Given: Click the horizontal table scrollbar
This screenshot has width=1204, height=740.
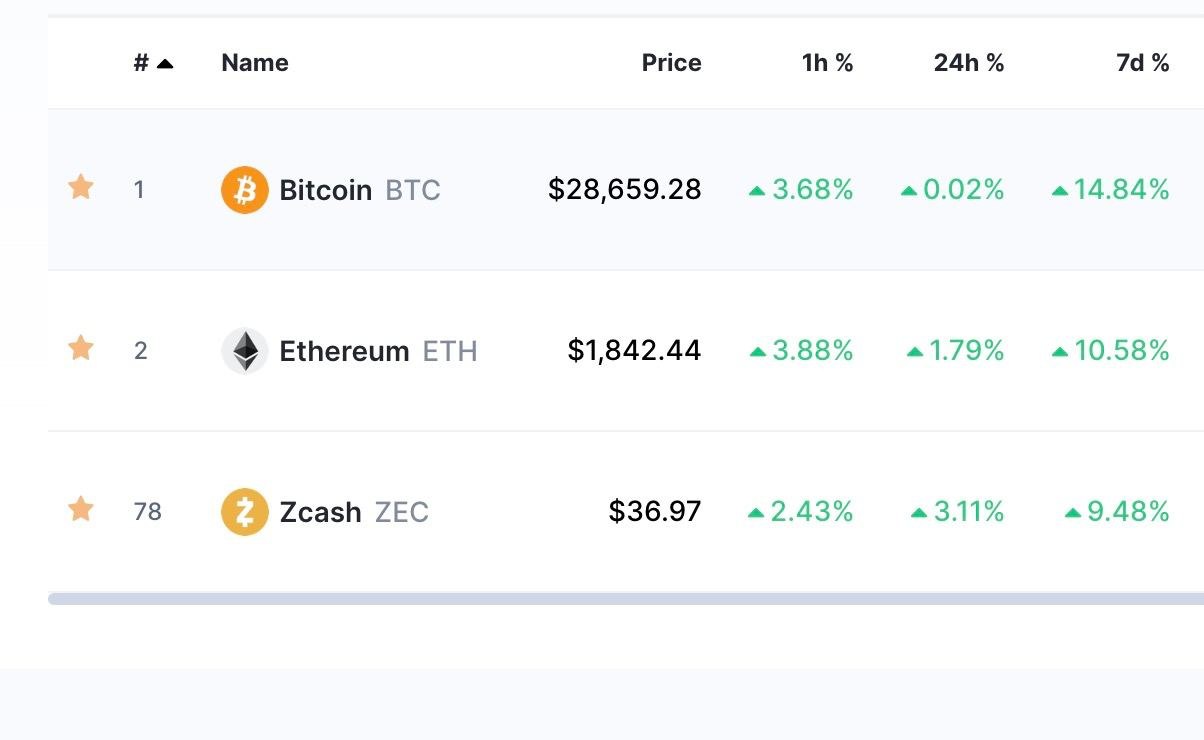Looking at the screenshot, I should coord(626,598).
